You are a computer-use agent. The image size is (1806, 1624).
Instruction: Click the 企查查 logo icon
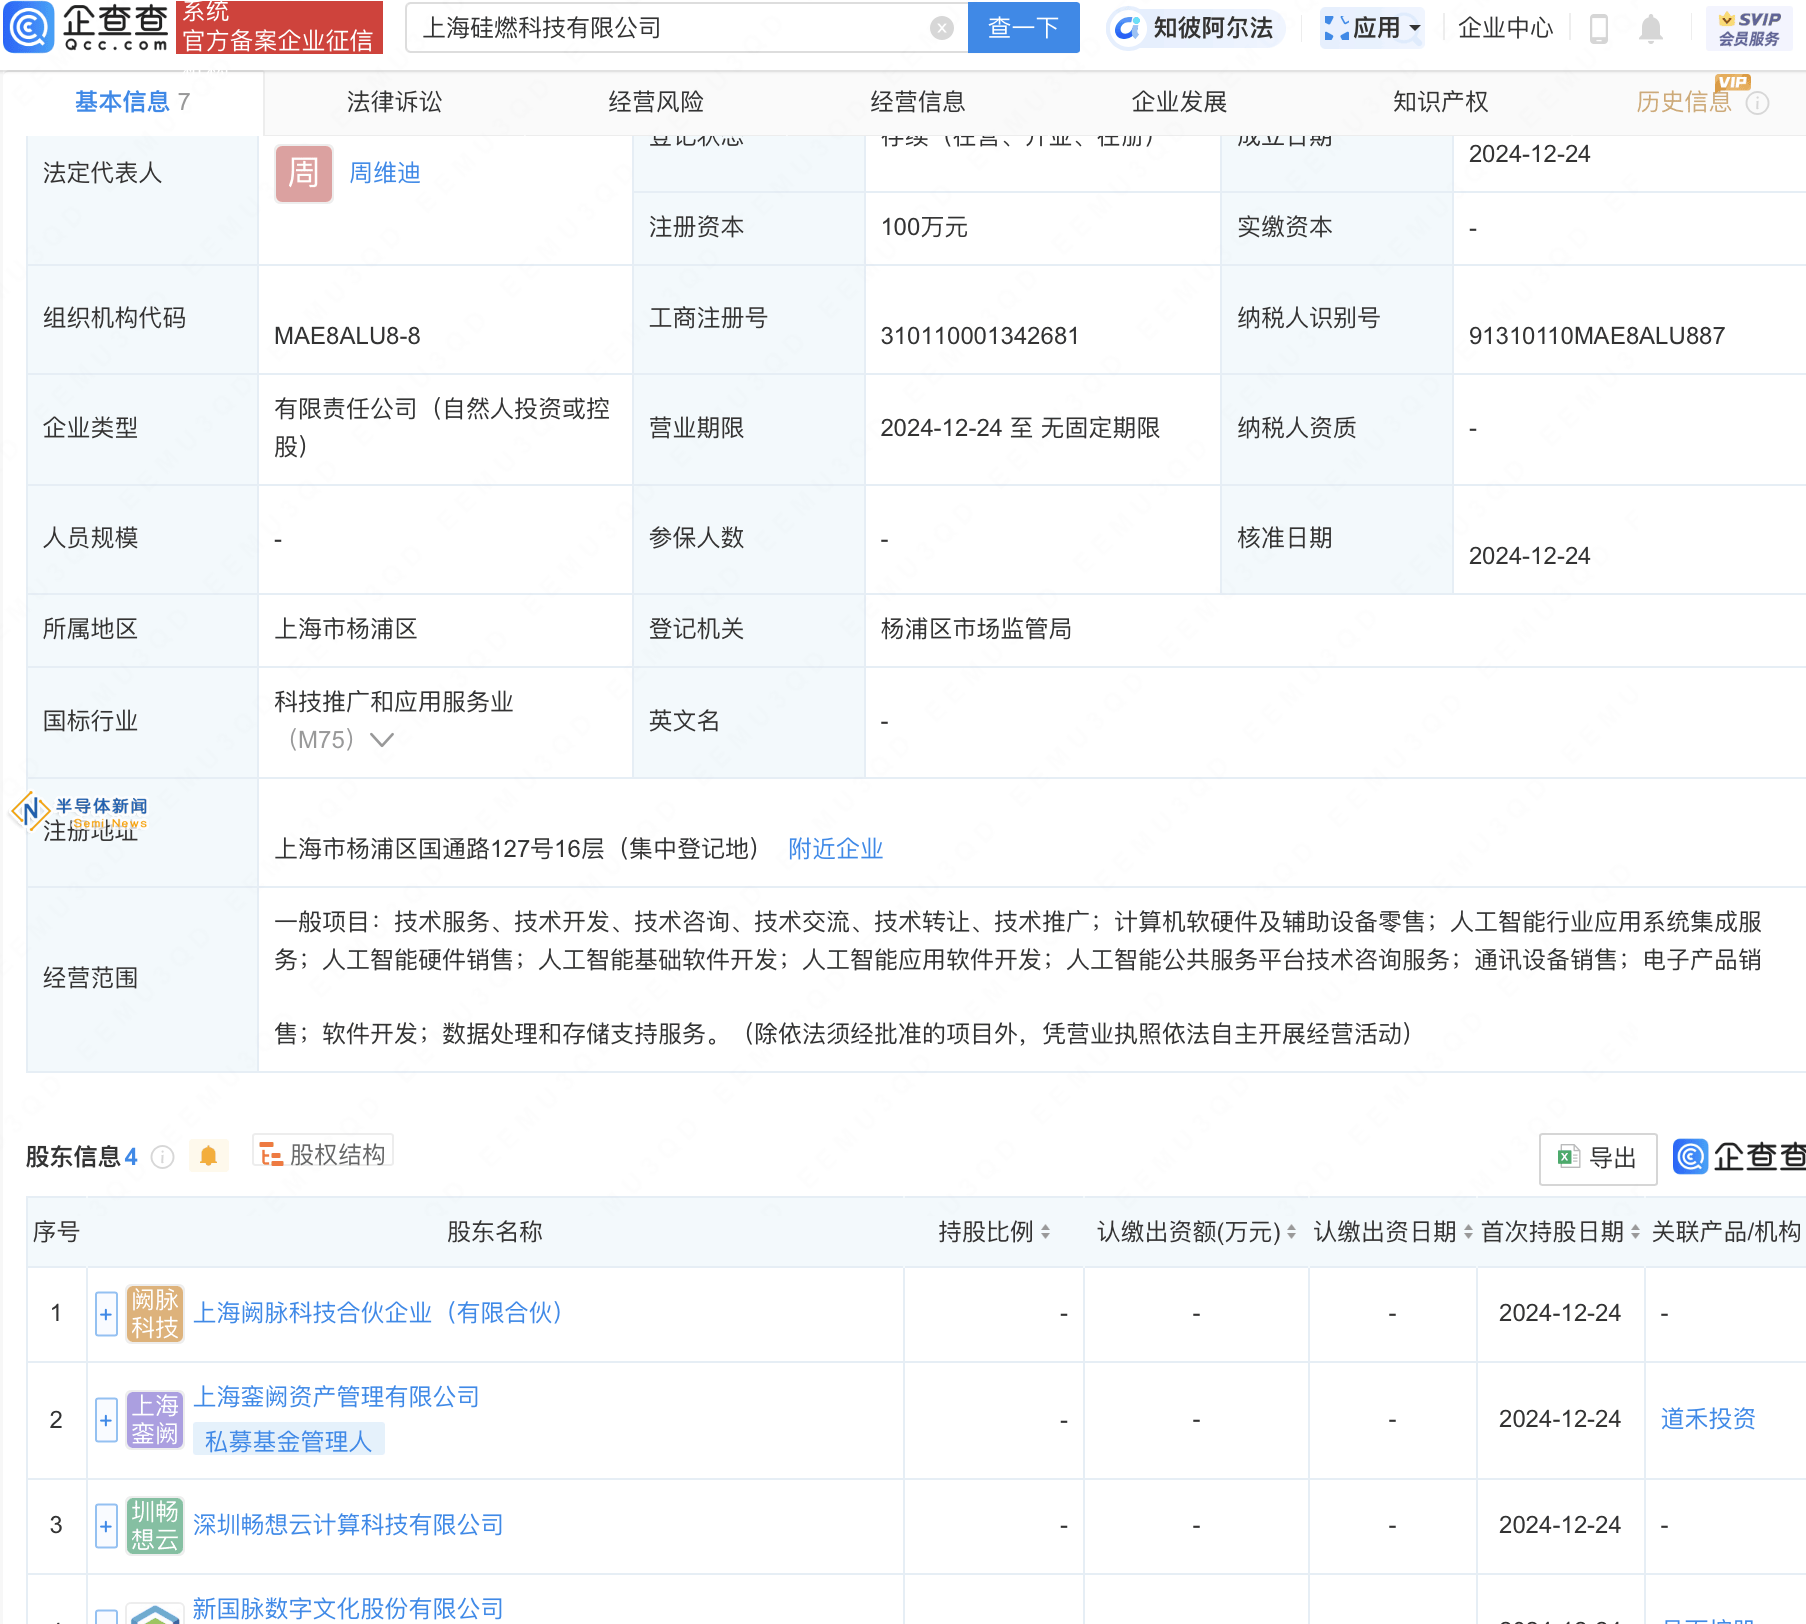click(x=28, y=27)
